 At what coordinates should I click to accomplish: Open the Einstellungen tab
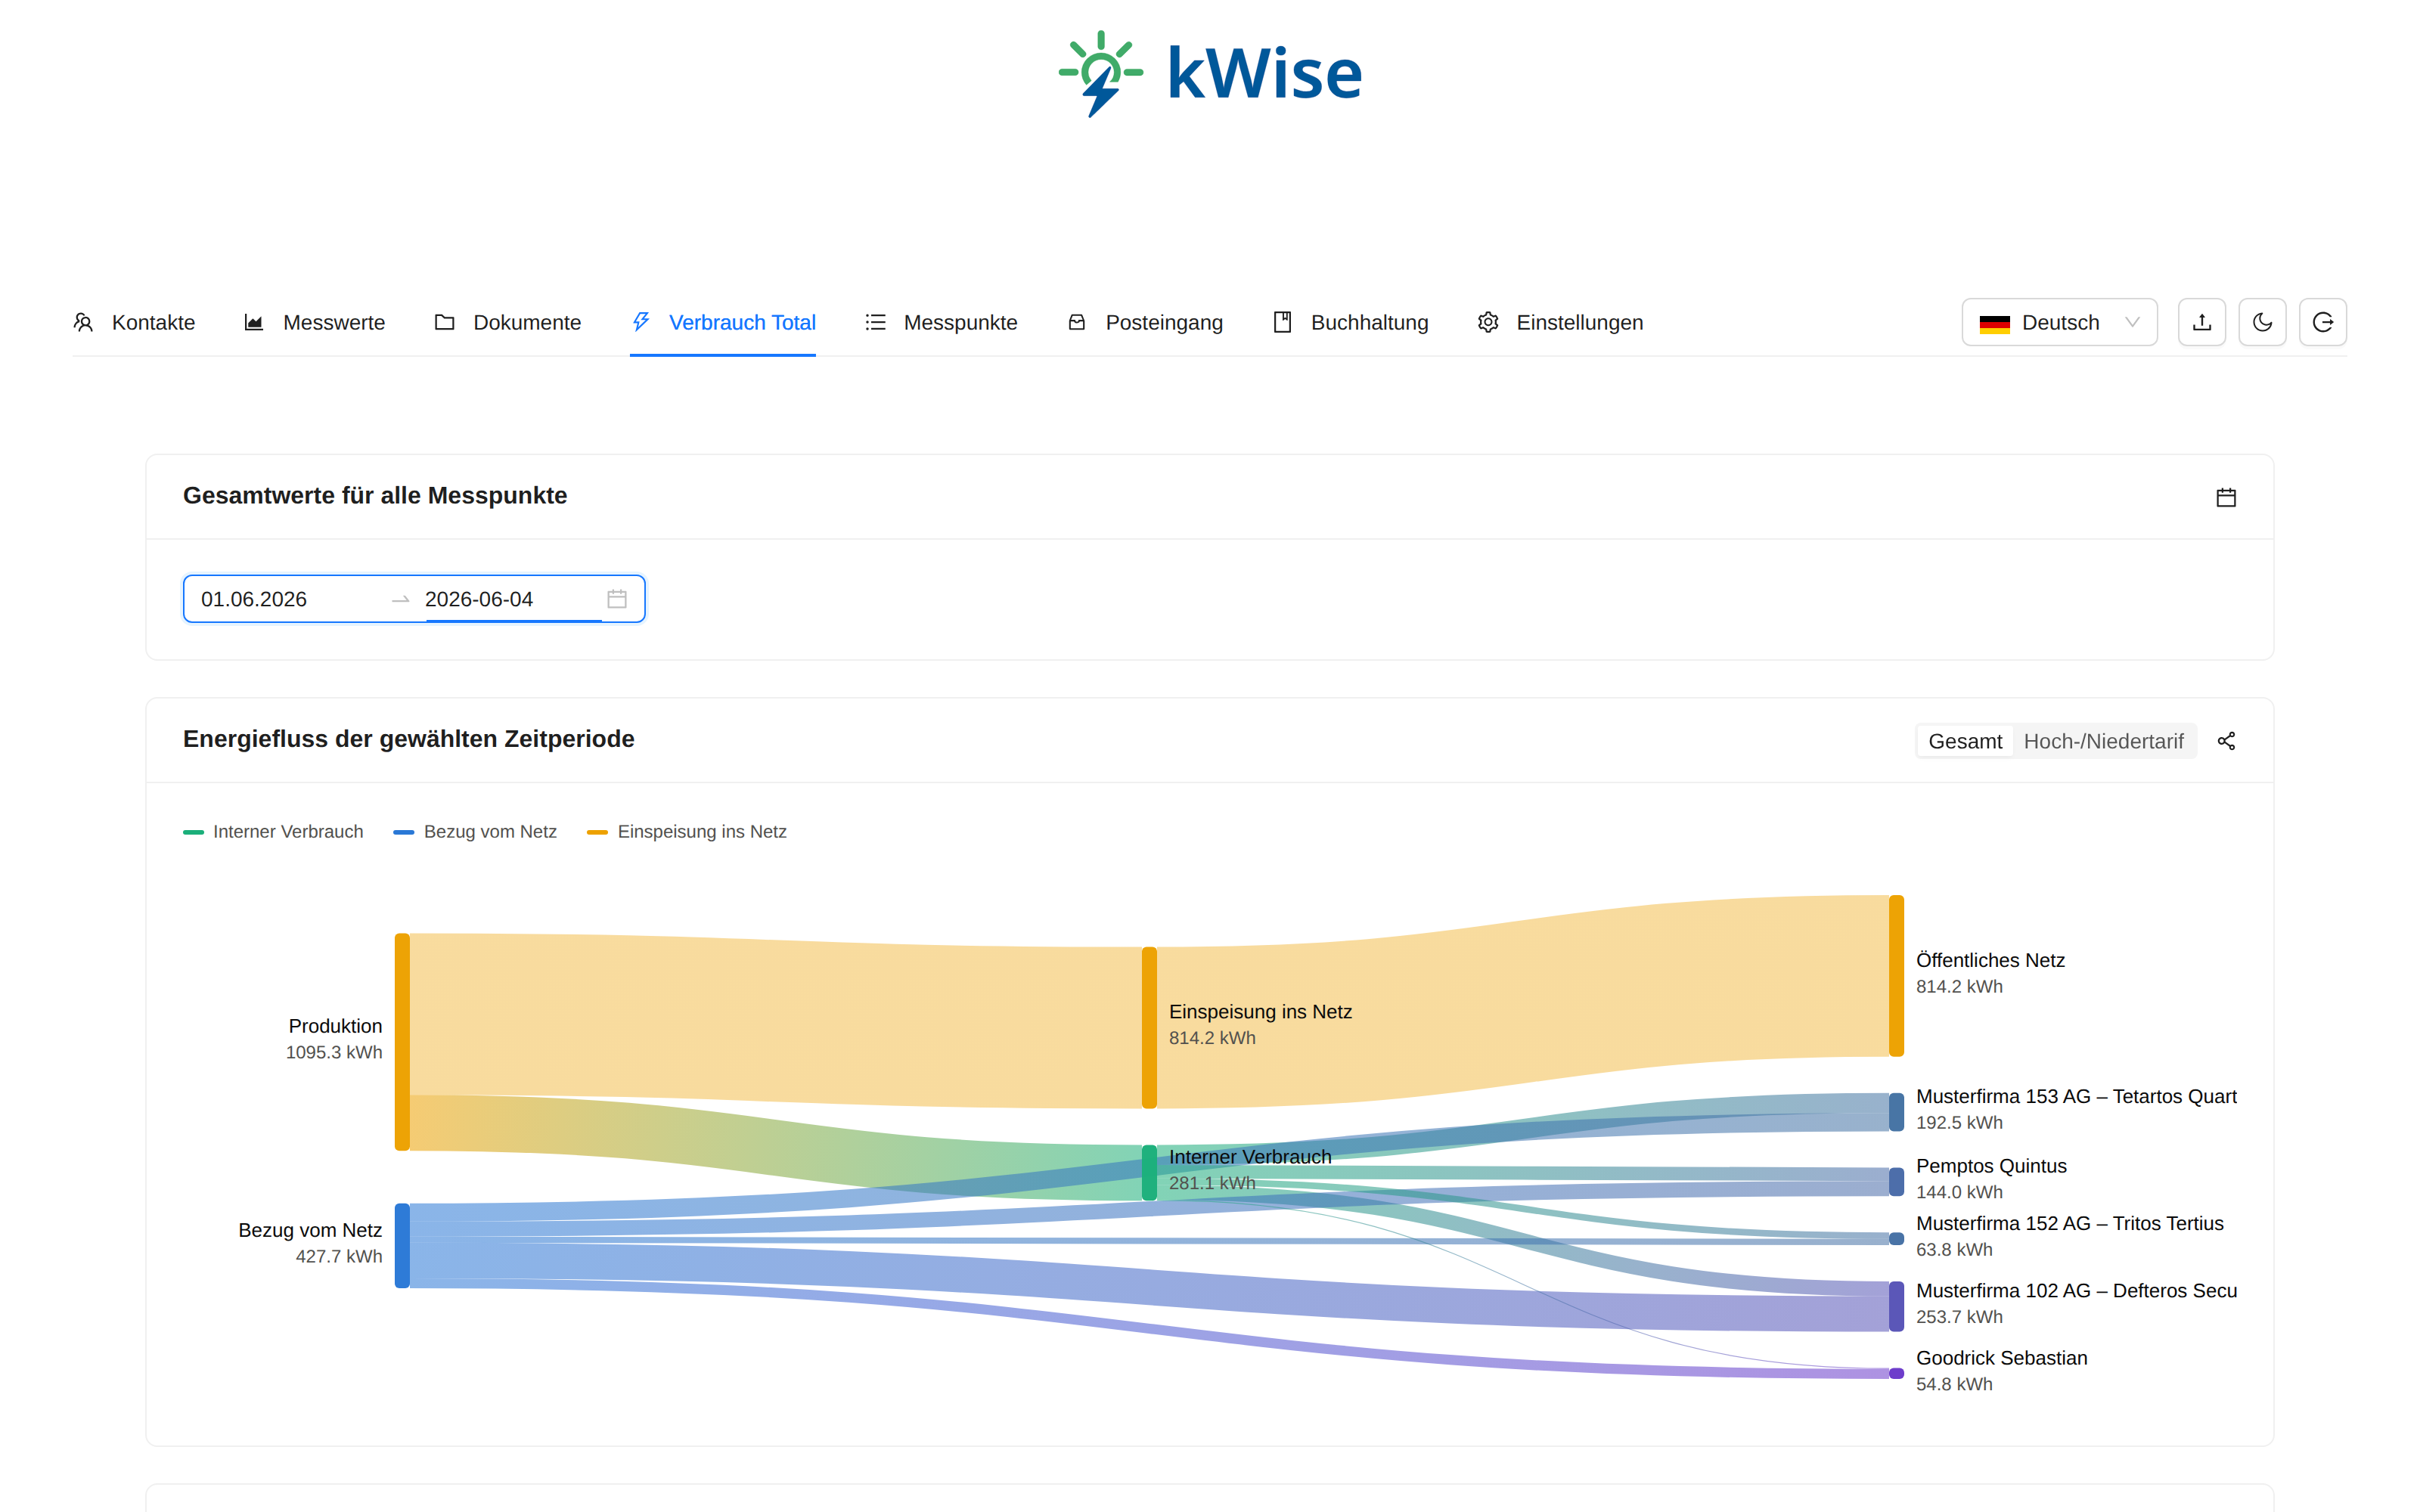1560,322
